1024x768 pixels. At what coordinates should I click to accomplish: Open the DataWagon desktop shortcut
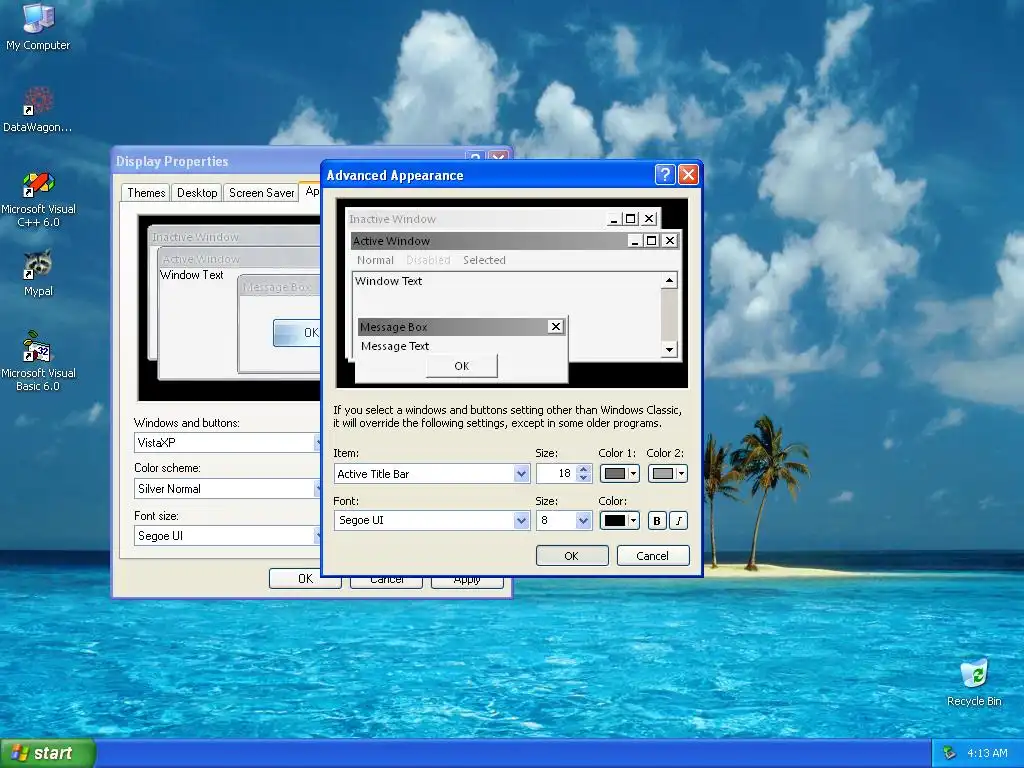(38, 110)
